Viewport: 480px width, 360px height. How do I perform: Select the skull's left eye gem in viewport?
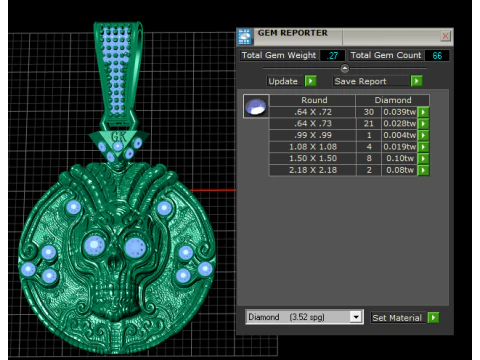click(x=94, y=245)
